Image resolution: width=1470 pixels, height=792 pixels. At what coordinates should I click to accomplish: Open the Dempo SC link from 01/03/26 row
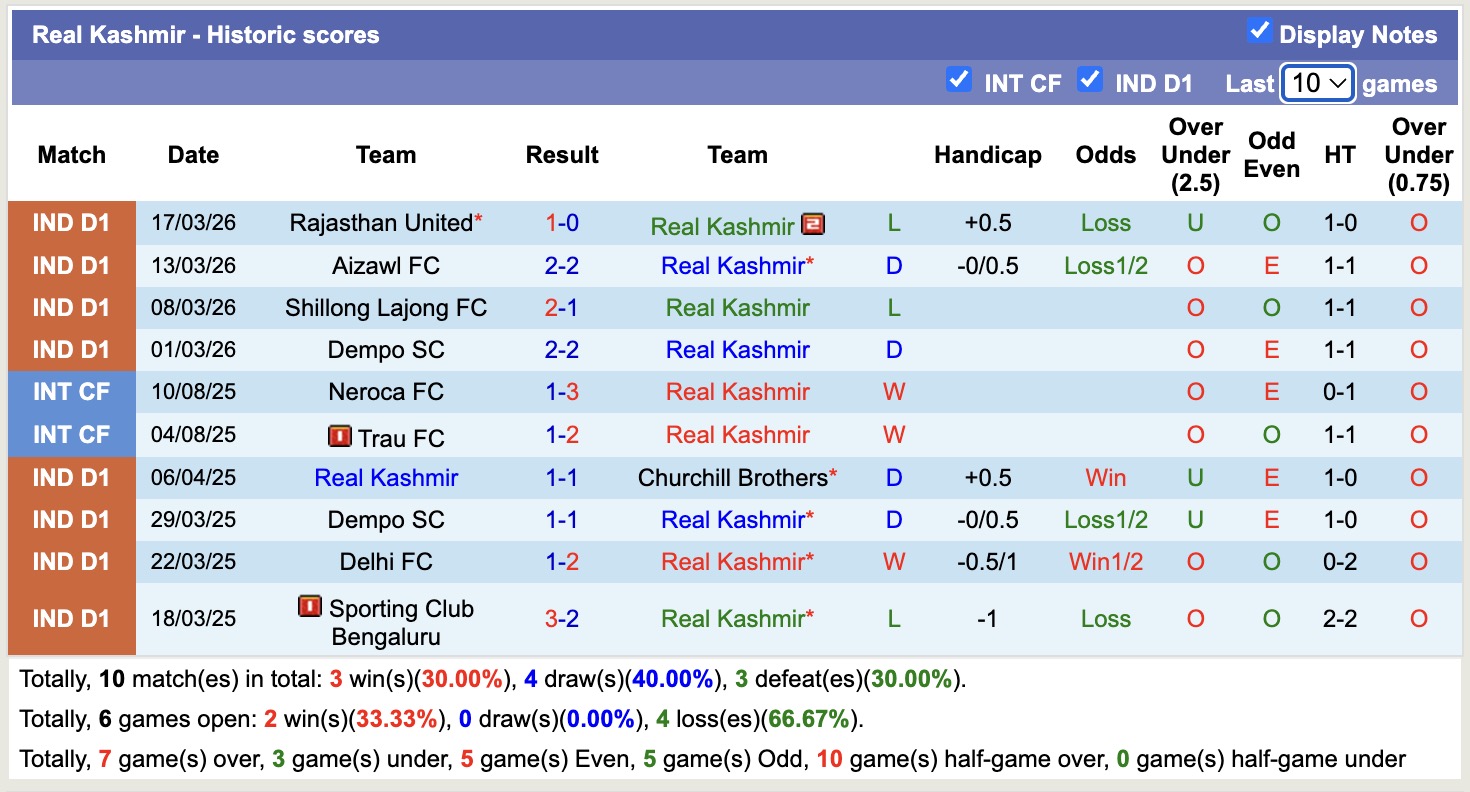point(386,349)
